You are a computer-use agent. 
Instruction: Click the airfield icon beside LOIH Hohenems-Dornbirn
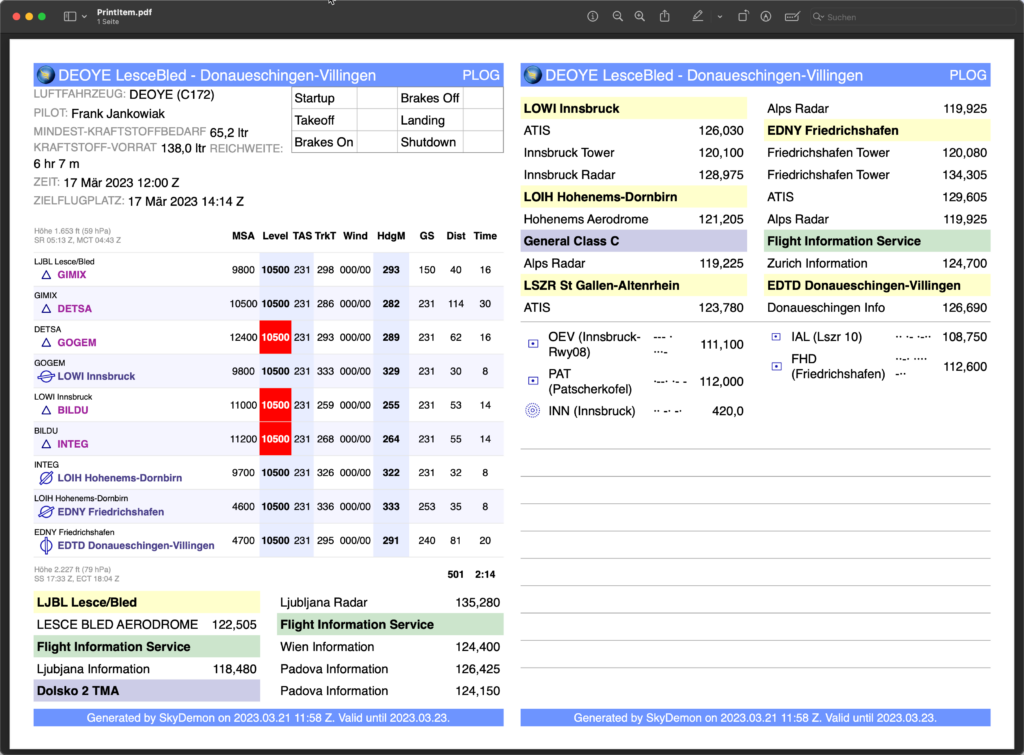(46, 478)
